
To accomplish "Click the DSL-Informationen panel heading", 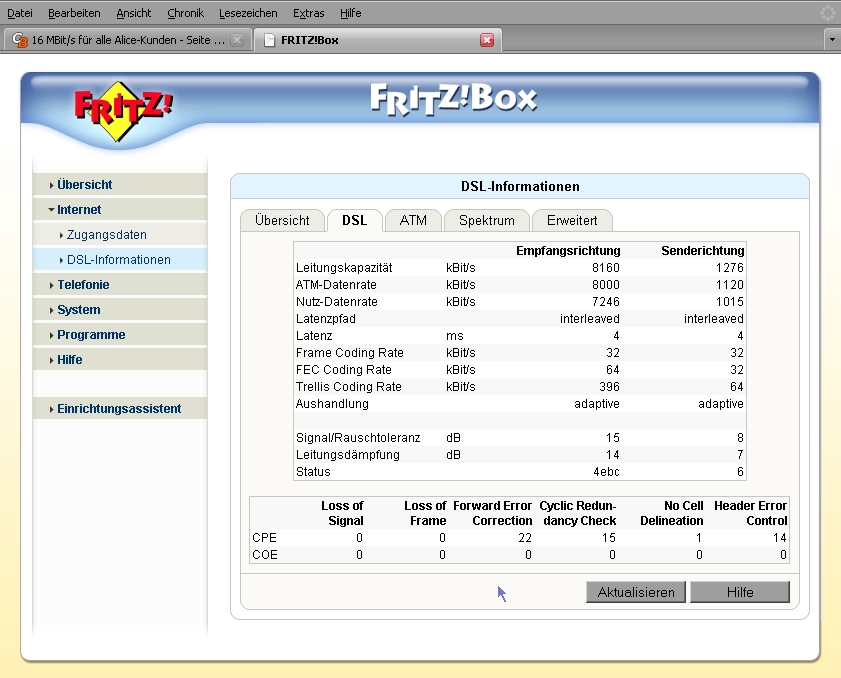I will [520, 186].
